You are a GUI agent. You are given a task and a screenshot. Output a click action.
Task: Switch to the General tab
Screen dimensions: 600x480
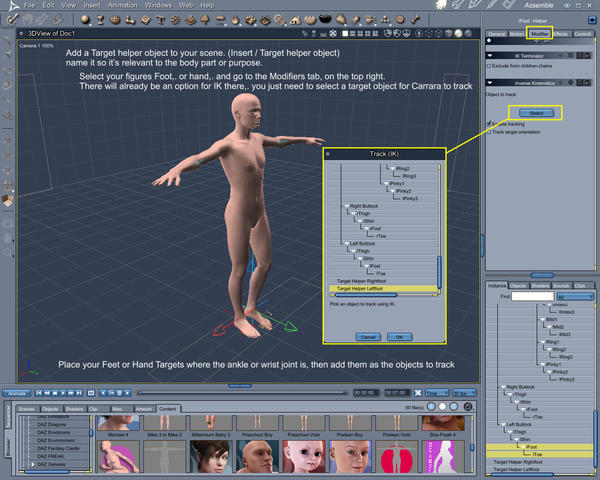point(496,34)
